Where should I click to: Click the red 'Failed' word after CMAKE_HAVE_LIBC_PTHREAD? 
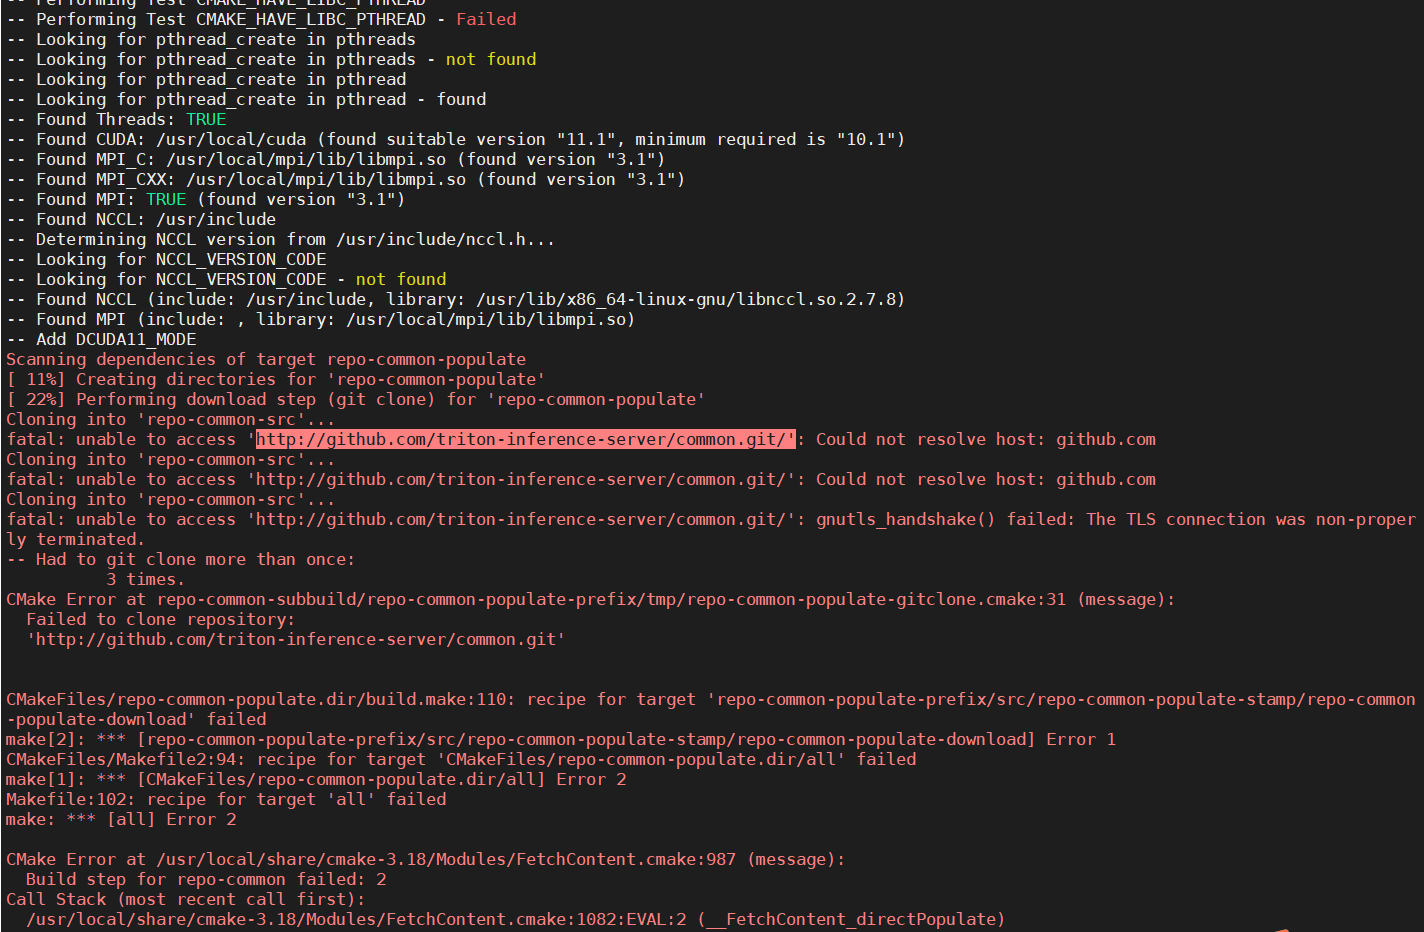(486, 19)
